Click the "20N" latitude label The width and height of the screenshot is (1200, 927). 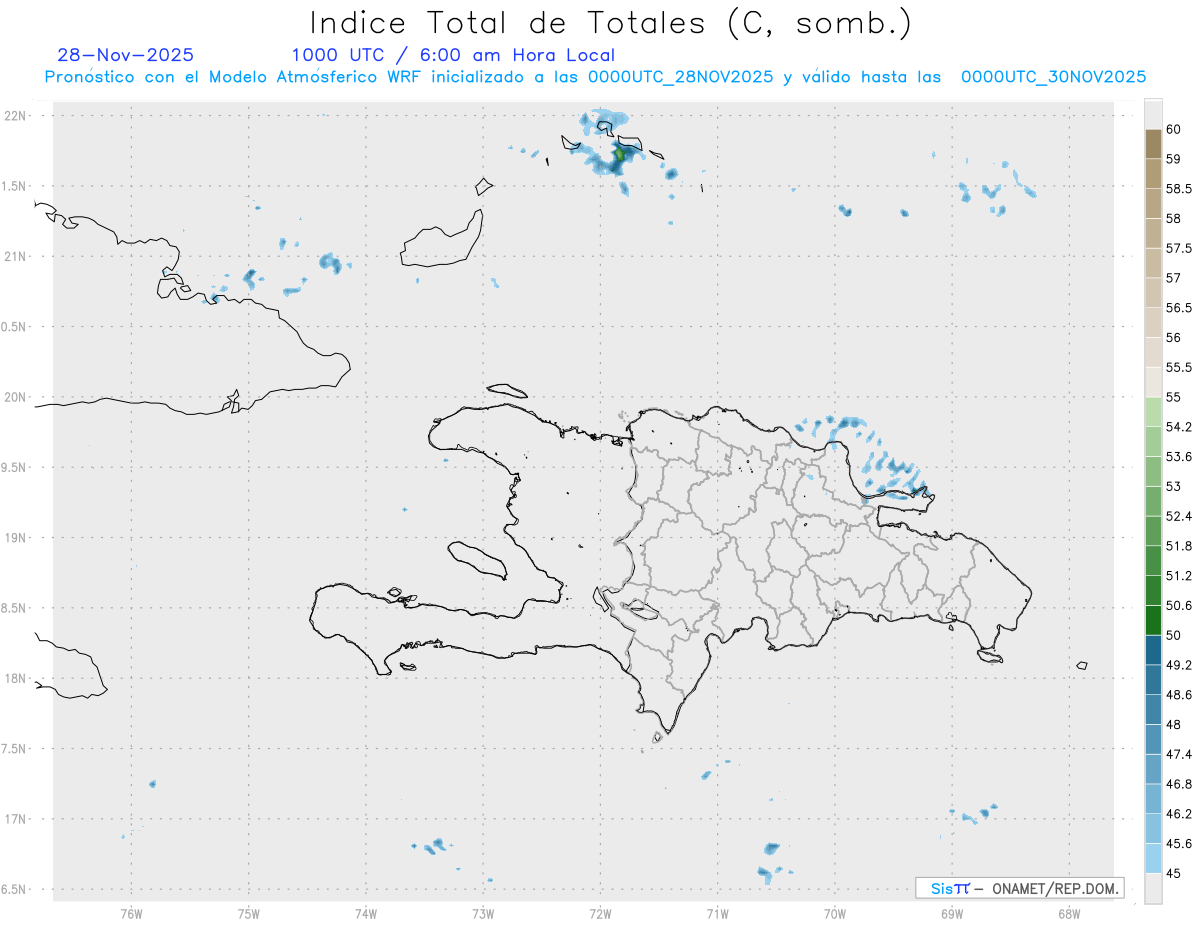pos(17,397)
